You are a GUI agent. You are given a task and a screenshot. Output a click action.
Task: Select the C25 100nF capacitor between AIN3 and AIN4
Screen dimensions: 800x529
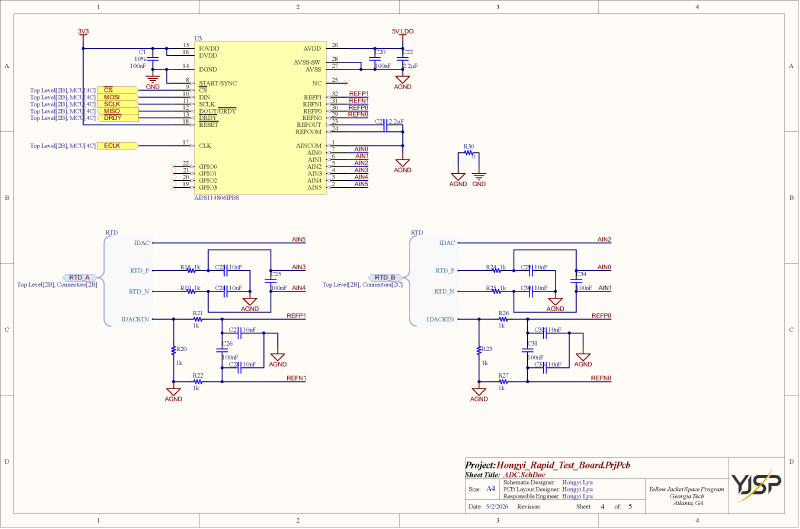tap(271, 281)
